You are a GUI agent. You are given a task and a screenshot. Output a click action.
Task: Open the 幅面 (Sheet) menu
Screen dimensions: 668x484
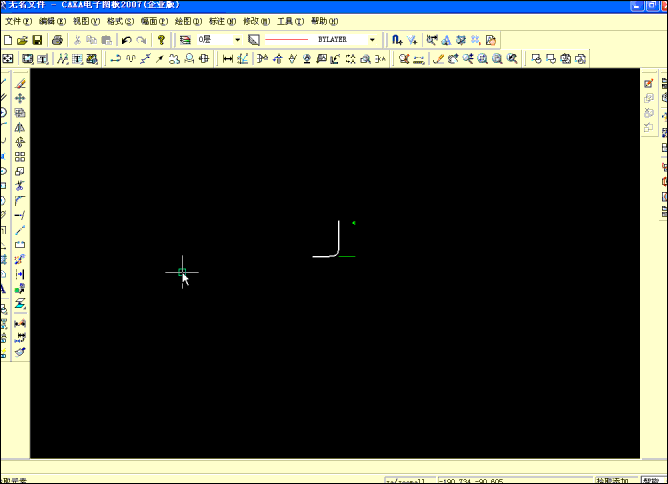tap(155, 21)
